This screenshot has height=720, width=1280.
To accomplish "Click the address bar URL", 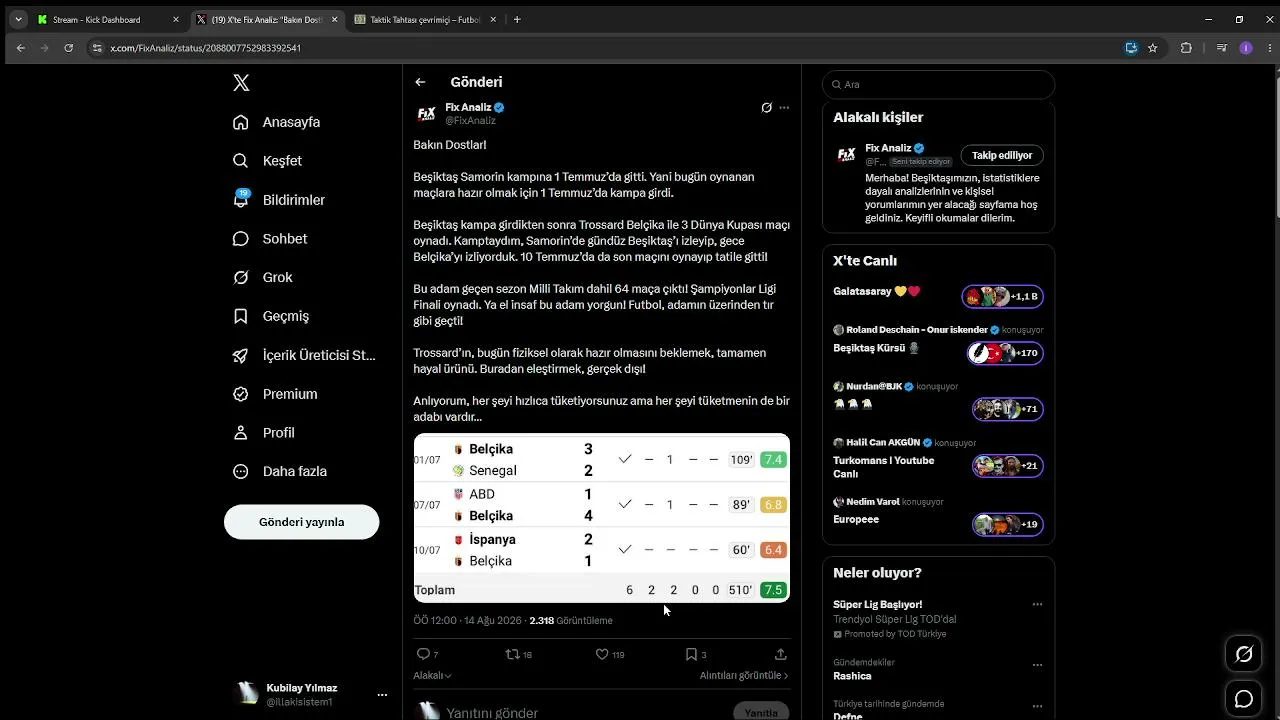I will (x=205, y=48).
